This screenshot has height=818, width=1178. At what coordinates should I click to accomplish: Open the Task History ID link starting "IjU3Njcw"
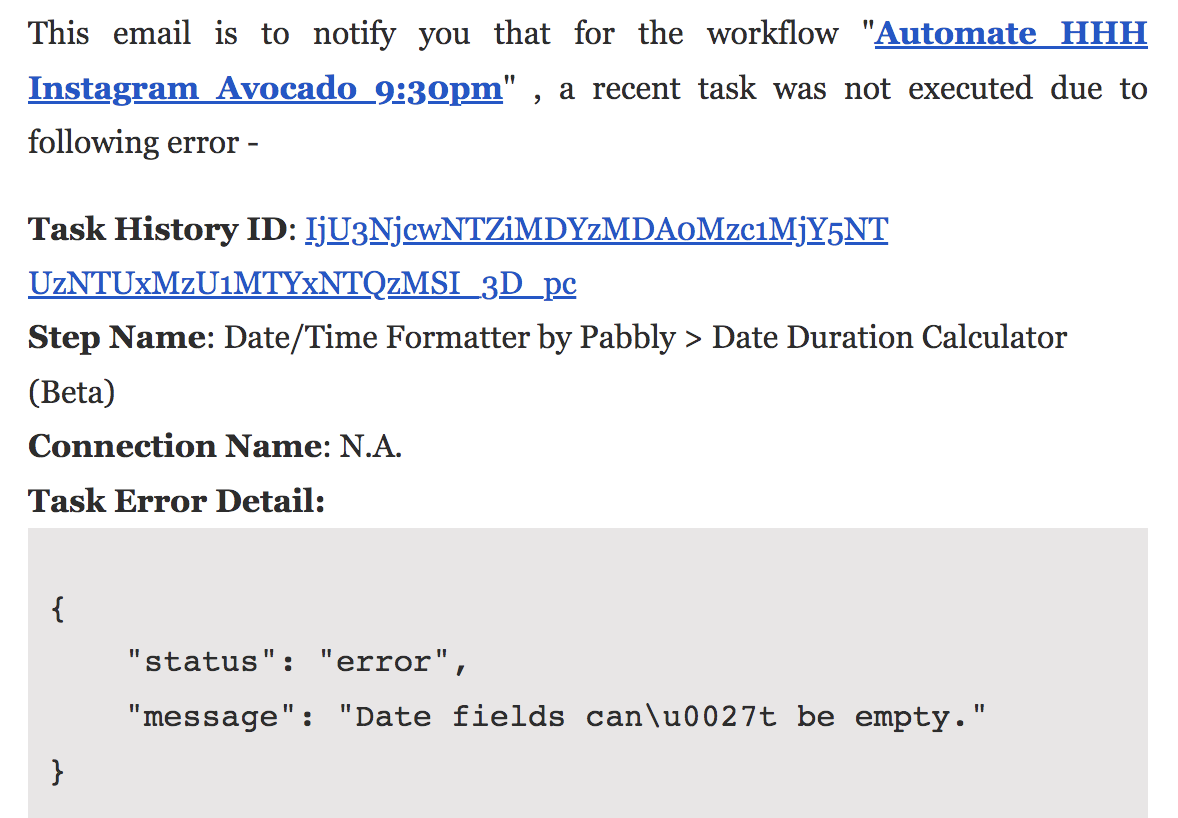596,229
